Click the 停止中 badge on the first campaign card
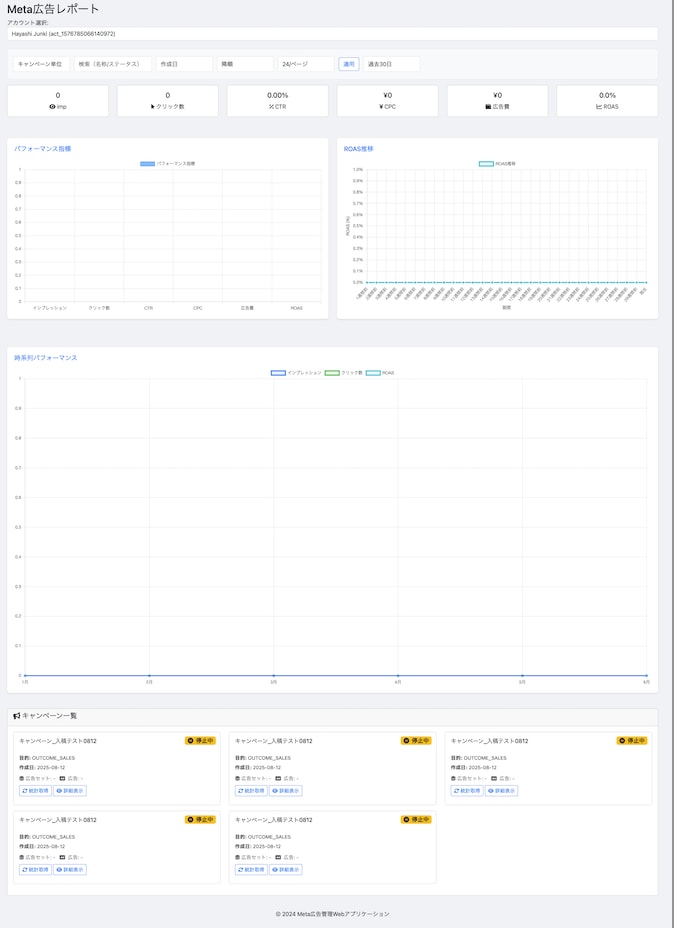The height and width of the screenshot is (928, 674). pos(200,740)
